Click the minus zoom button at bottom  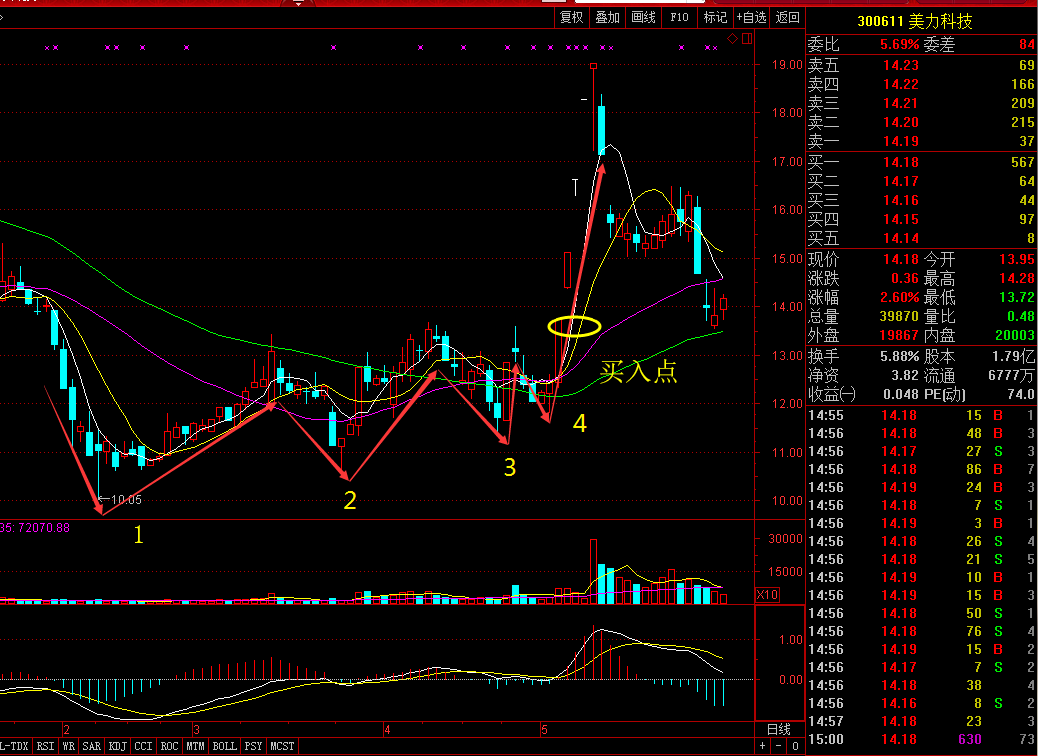pos(778,746)
